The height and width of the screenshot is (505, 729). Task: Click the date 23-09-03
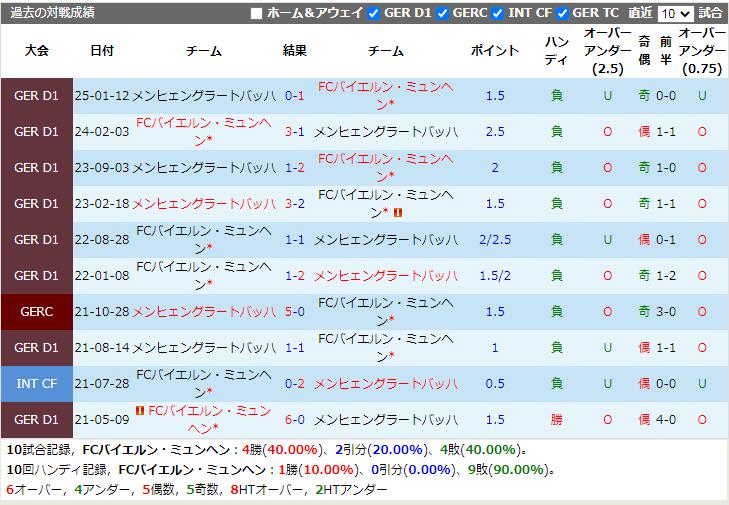(x=102, y=167)
